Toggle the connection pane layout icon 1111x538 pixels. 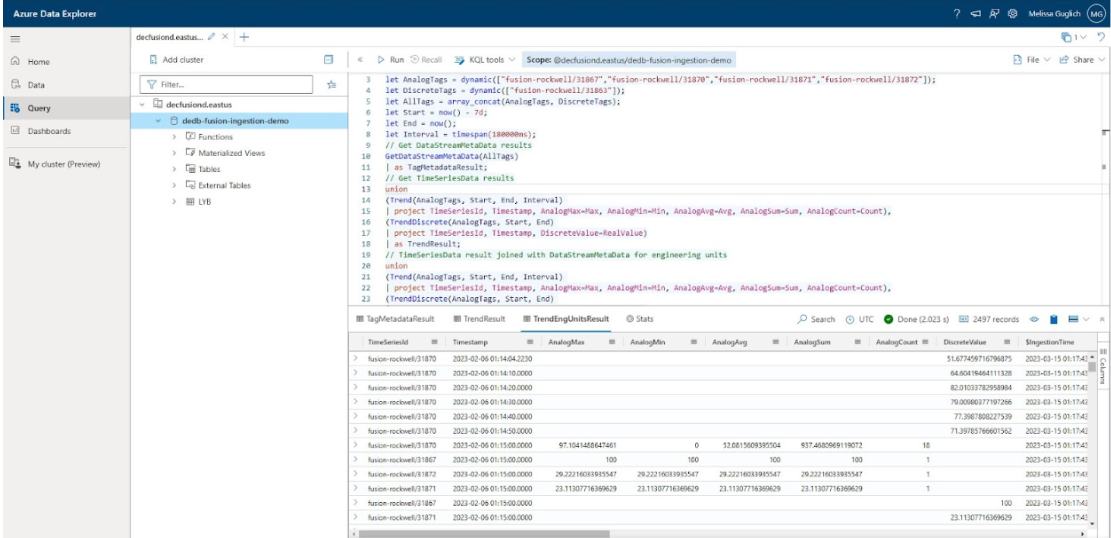tap(328, 60)
